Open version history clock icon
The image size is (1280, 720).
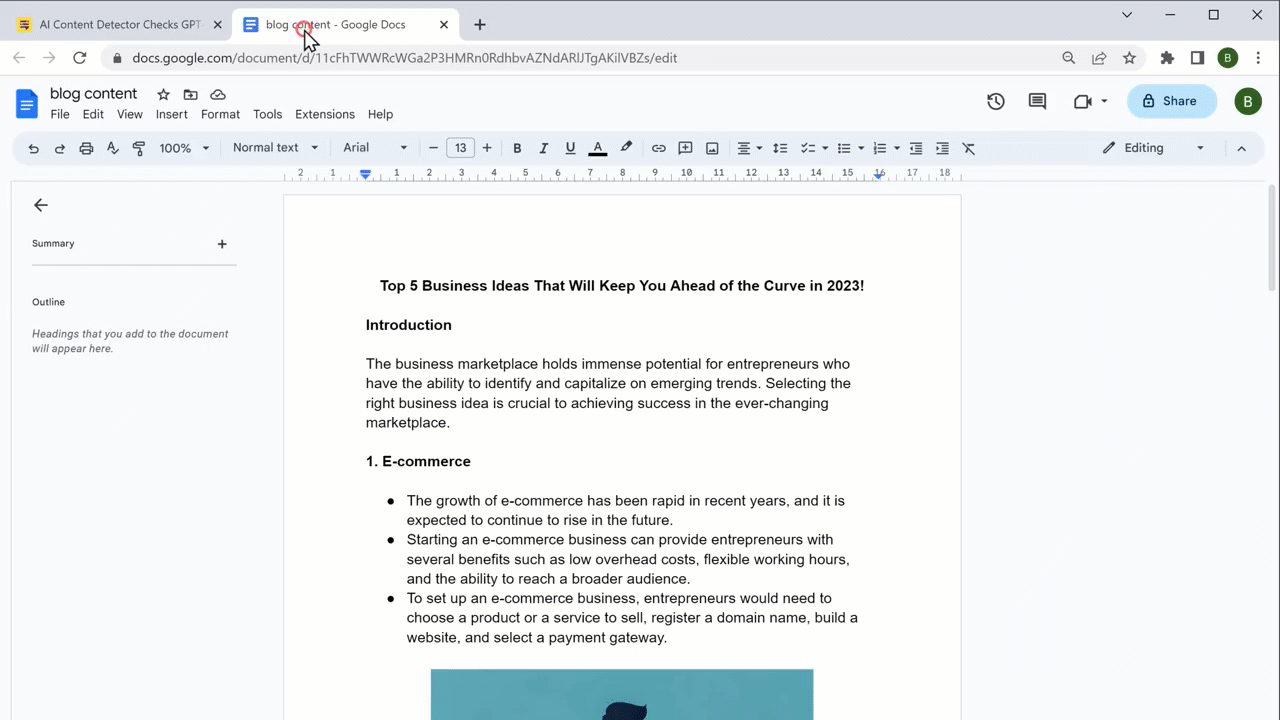[995, 101]
